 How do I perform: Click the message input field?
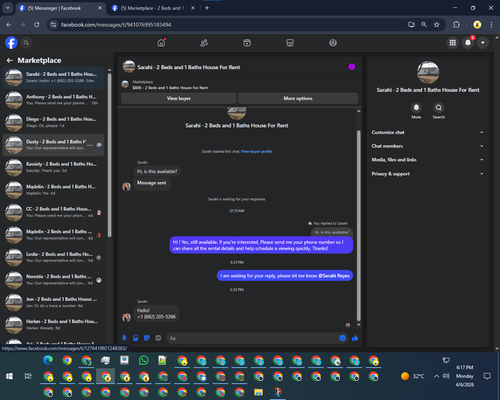click(253, 338)
